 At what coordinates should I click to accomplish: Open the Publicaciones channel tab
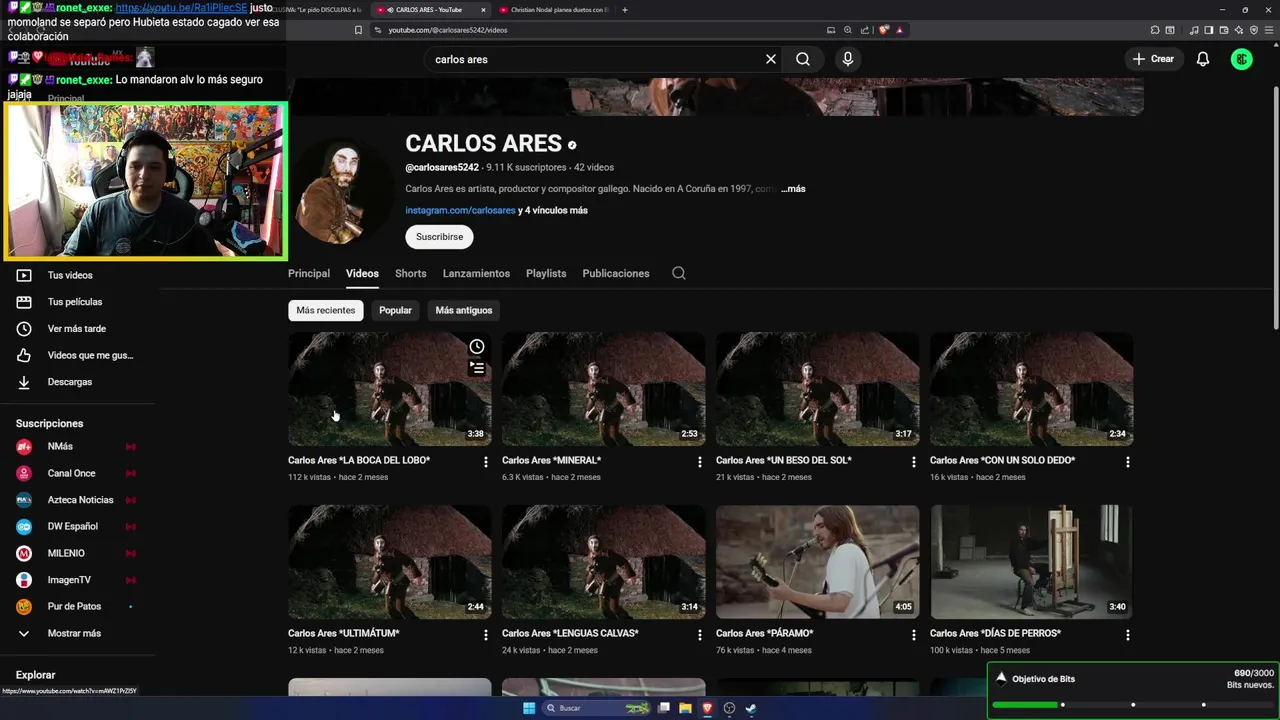coord(616,273)
